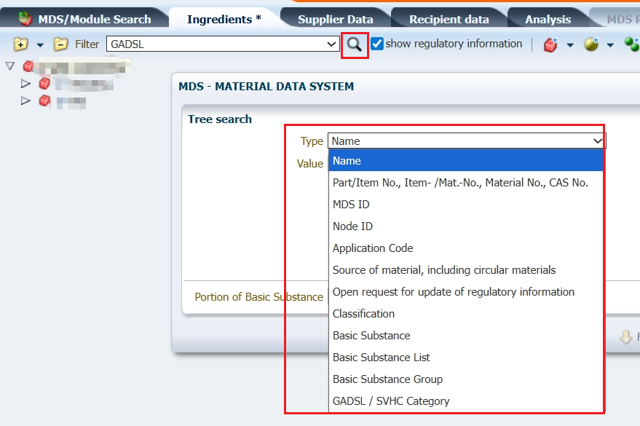The image size is (640, 426).
Task: Click the green spheres substance icon
Action: 632,44
